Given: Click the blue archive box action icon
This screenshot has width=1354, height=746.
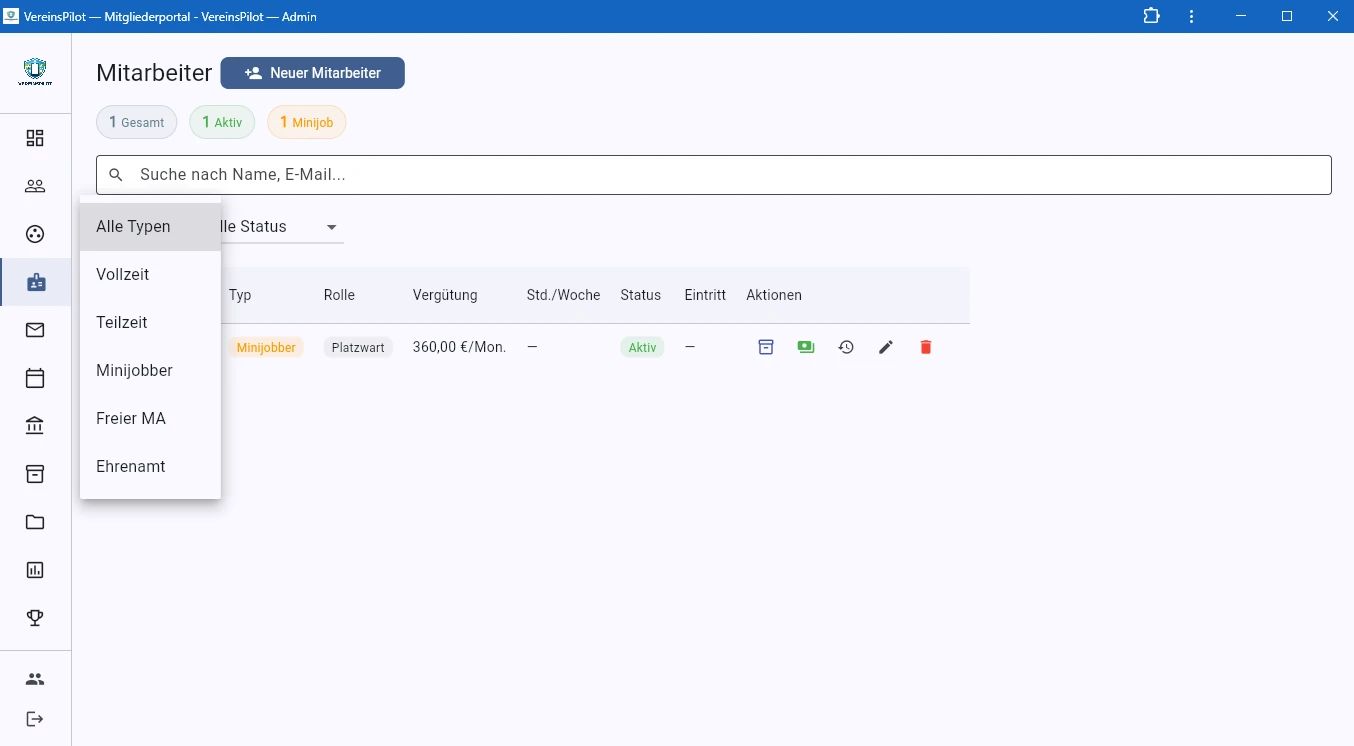Looking at the screenshot, I should point(766,347).
